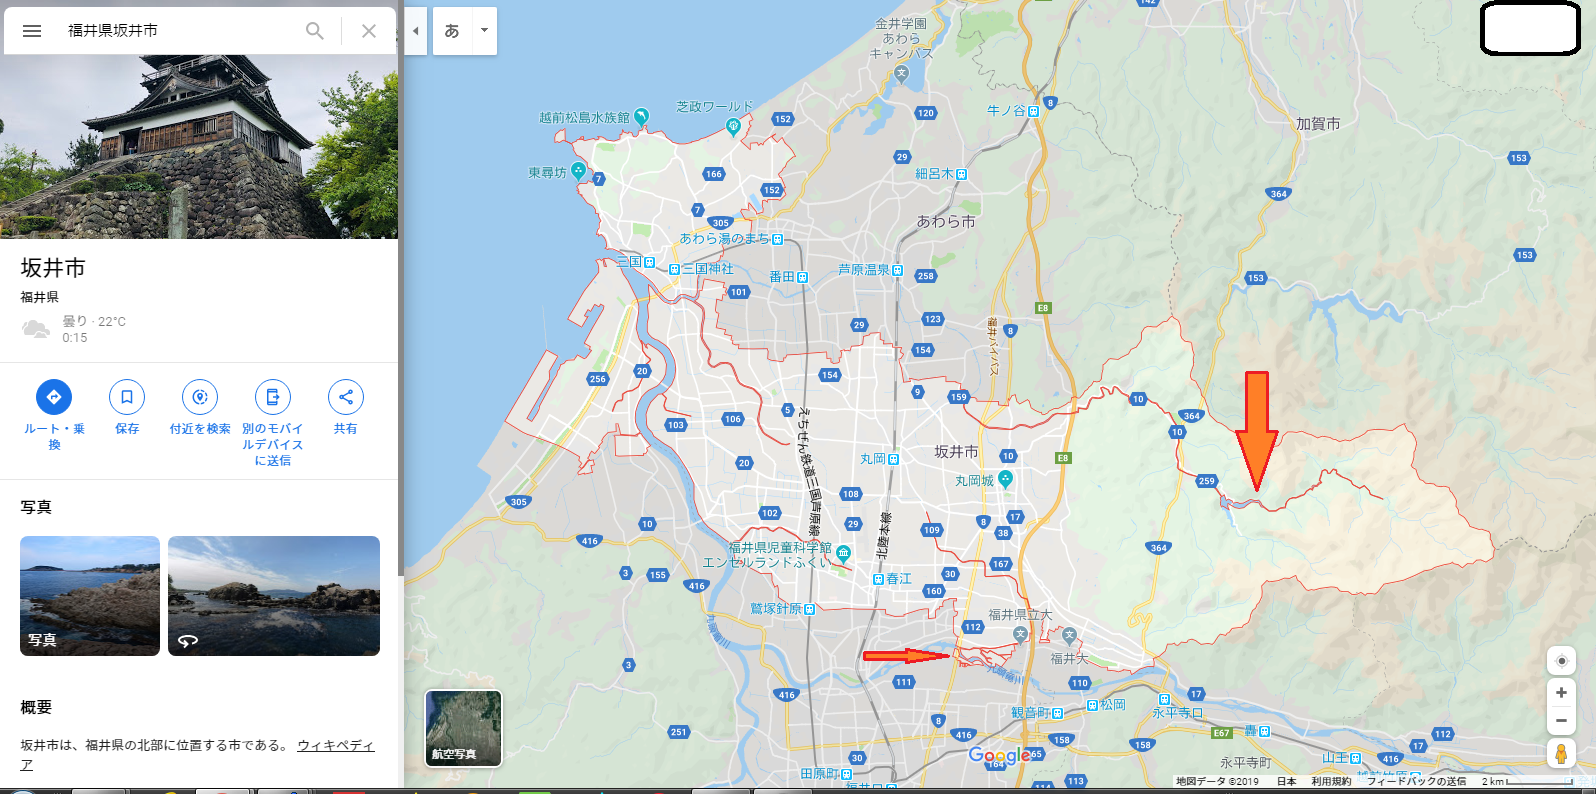The width and height of the screenshot is (1596, 794).
Task: Open the hamburger main menu
Action: 32,31
